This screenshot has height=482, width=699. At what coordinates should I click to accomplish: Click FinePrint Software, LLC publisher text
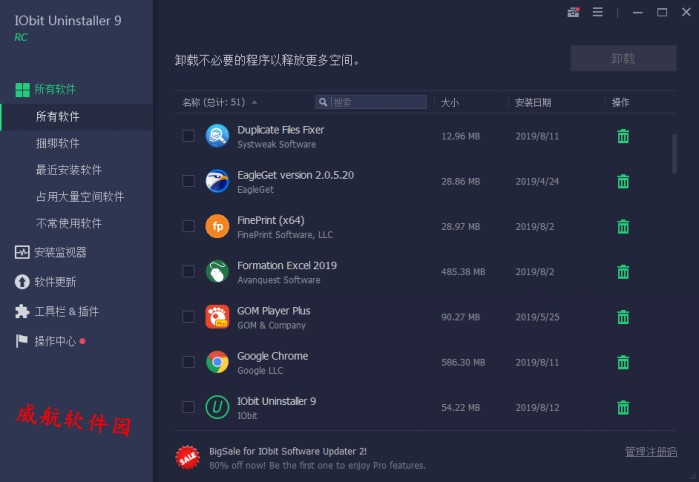[x=285, y=235]
